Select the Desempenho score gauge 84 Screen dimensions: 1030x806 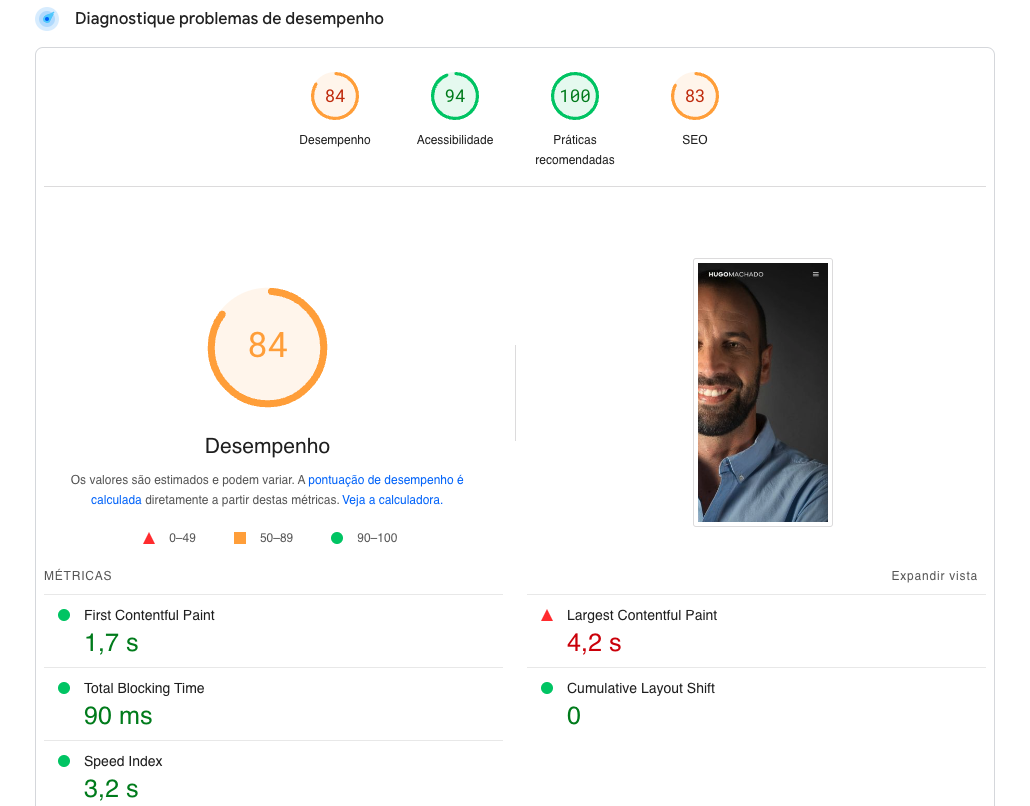click(x=335, y=97)
